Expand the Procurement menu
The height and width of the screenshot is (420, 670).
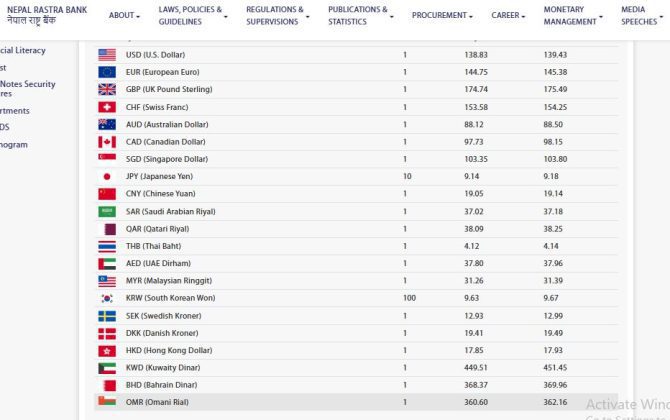442,16
